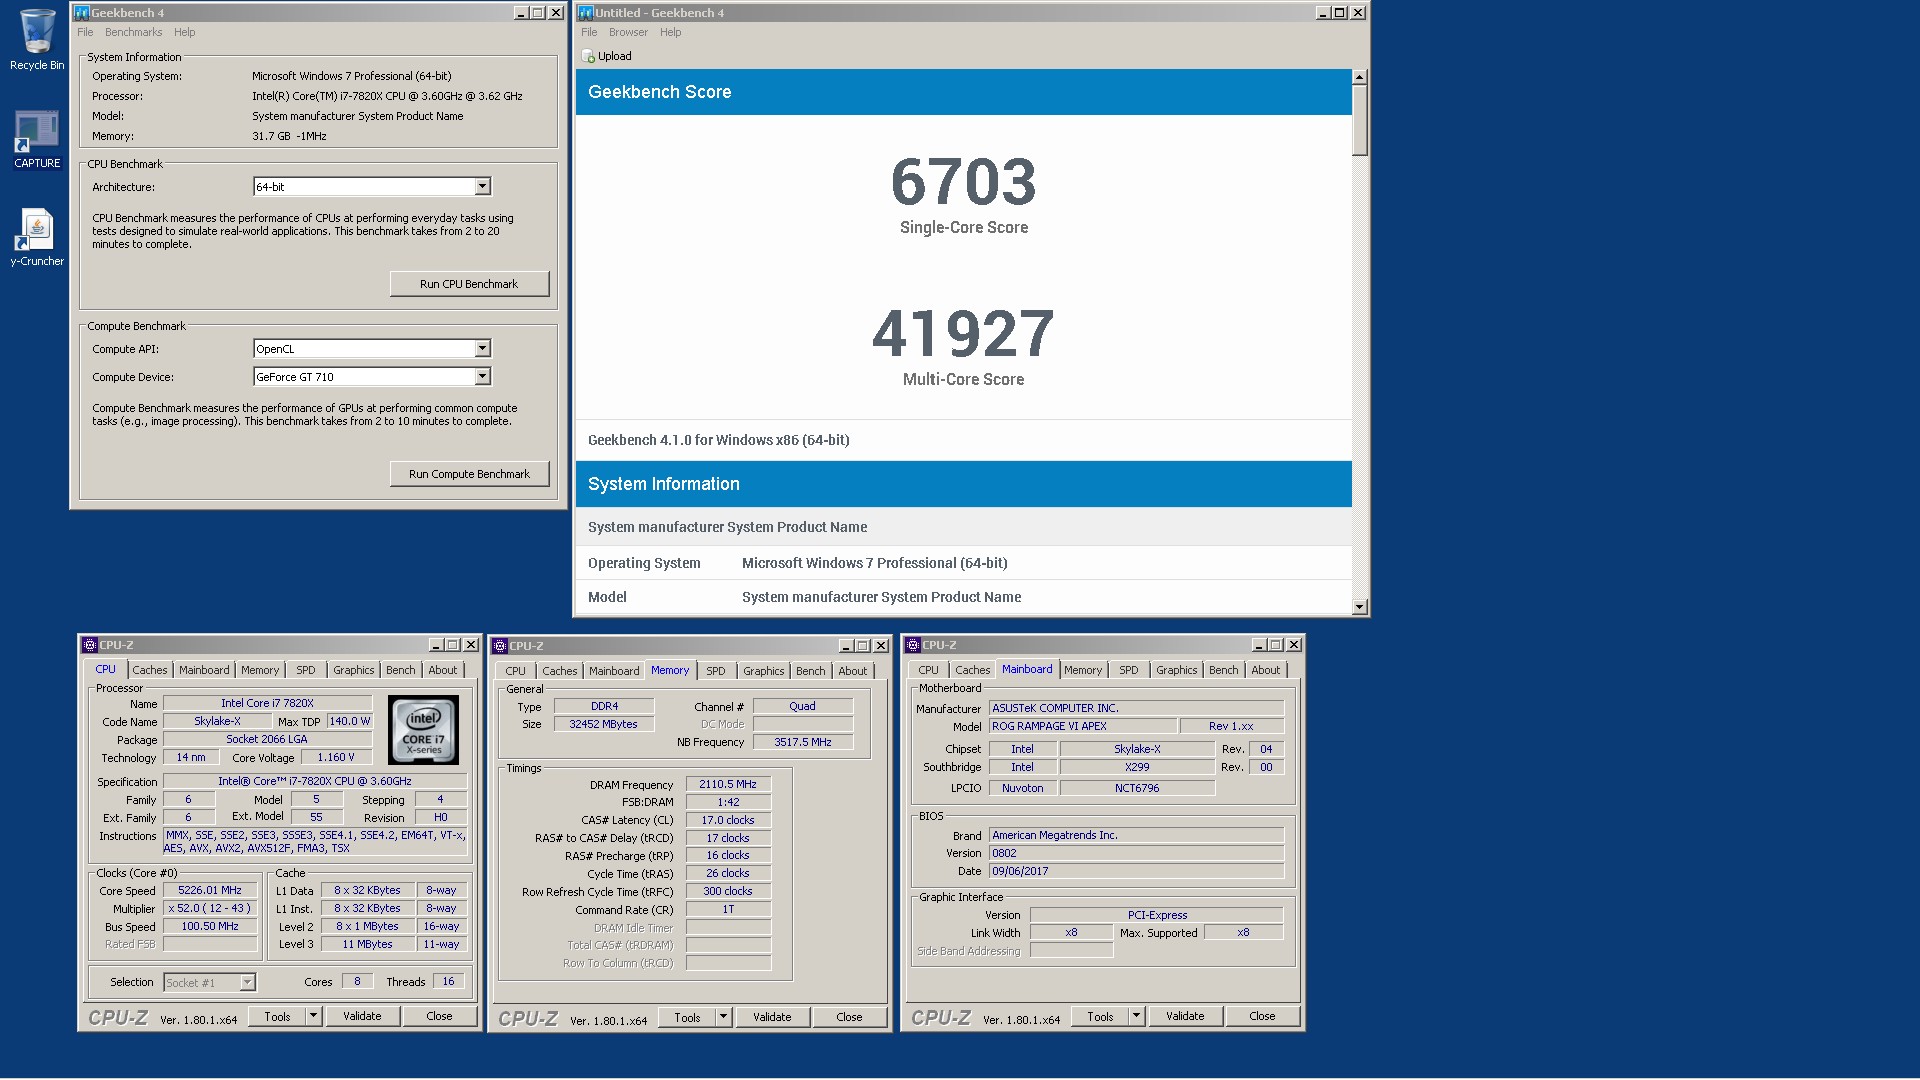The height and width of the screenshot is (1080, 1920).
Task: Open File menu in Untitled results window
Action: [589, 32]
